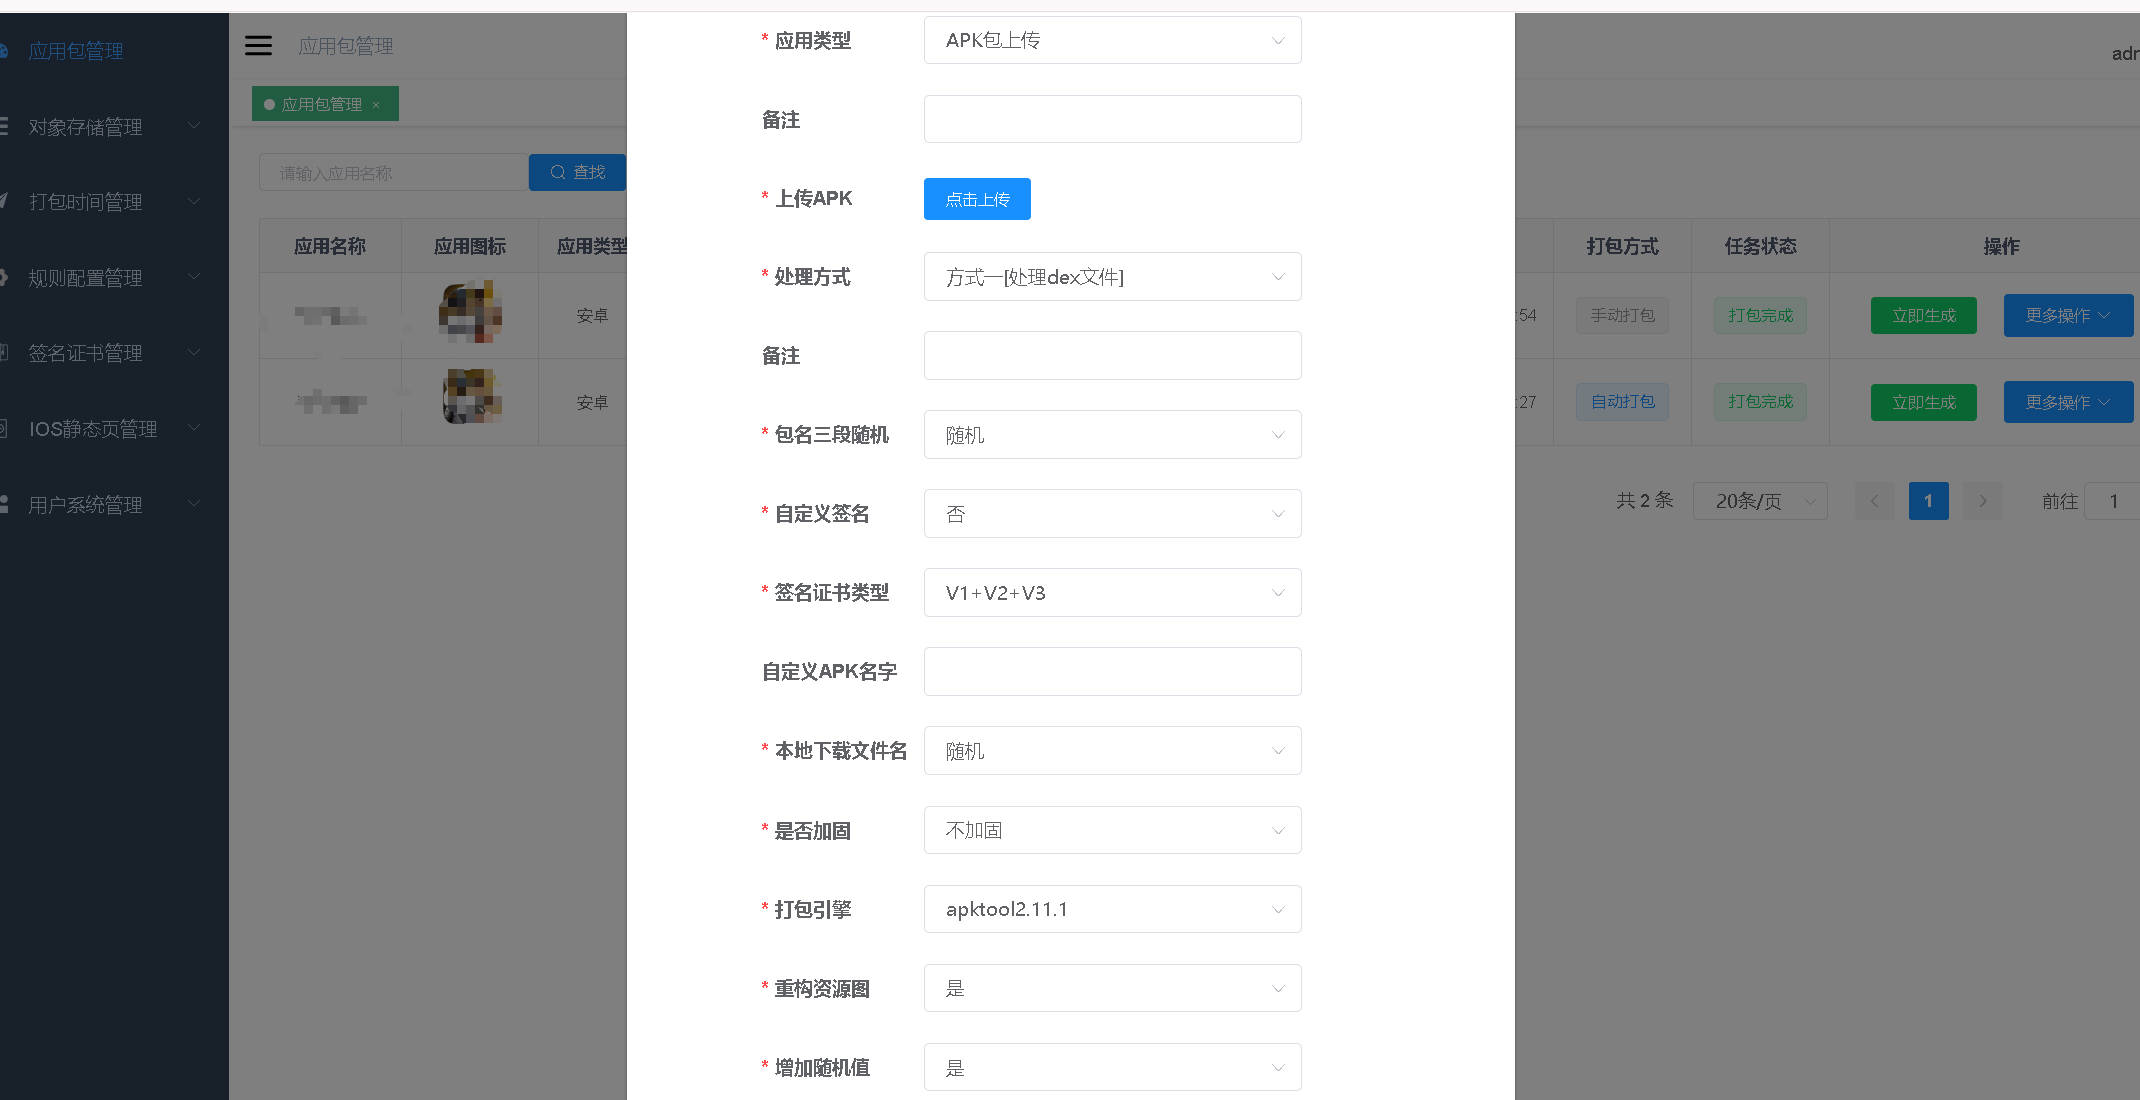The width and height of the screenshot is (2140, 1100).
Task: Click the 用户系统管理 user icon
Action: (3, 504)
